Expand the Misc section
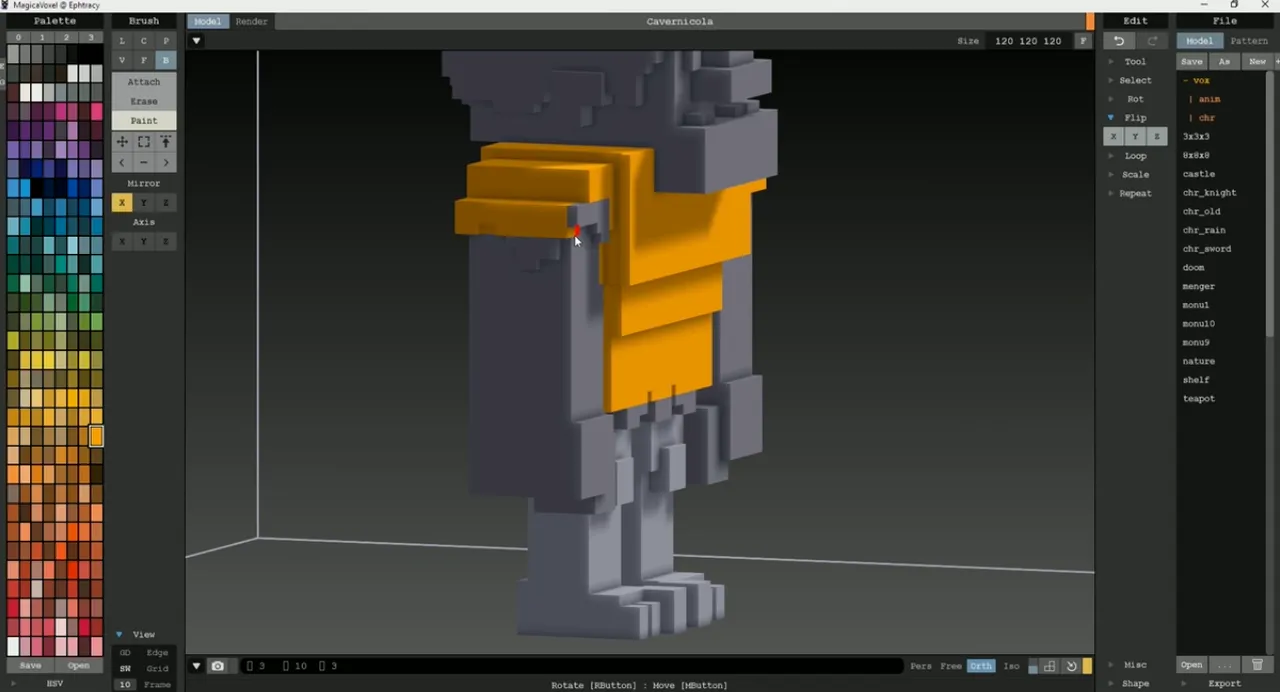 (x=1135, y=665)
